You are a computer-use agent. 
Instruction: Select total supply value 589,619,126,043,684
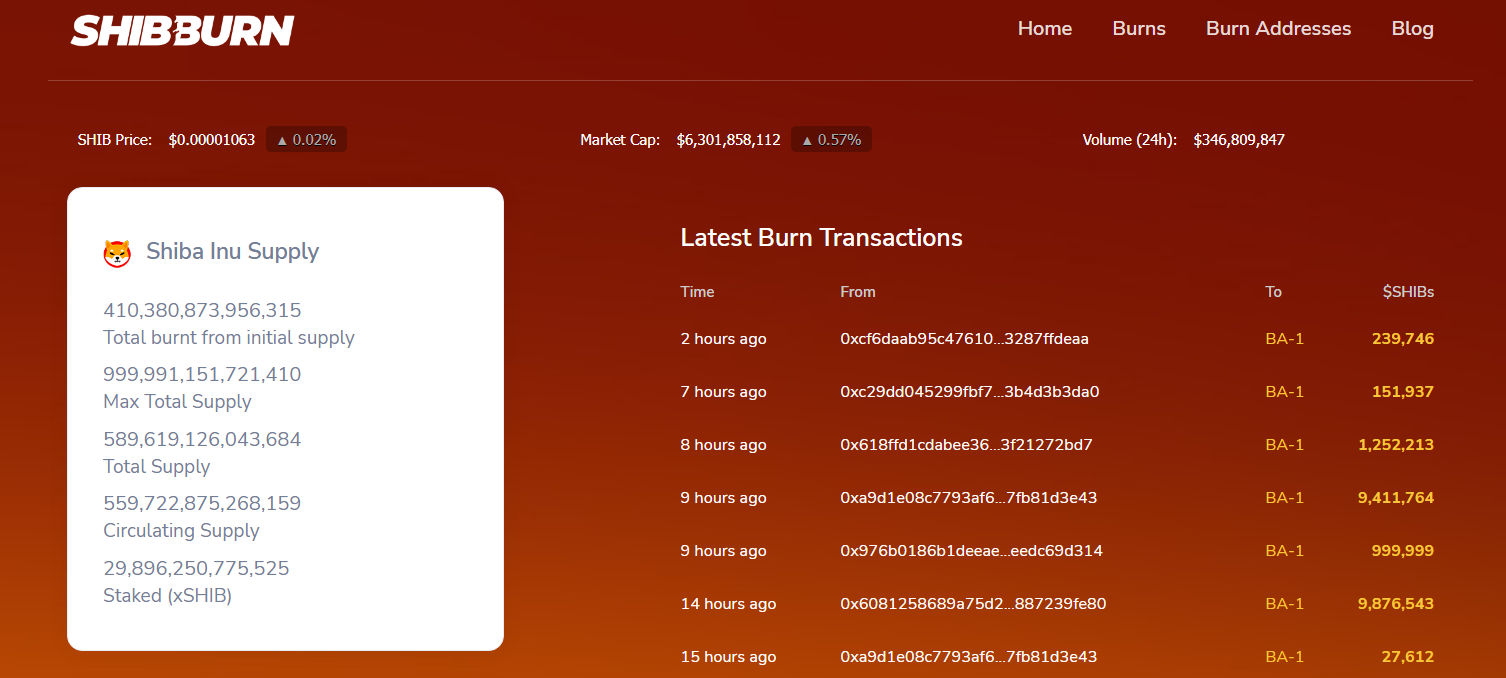(x=202, y=440)
